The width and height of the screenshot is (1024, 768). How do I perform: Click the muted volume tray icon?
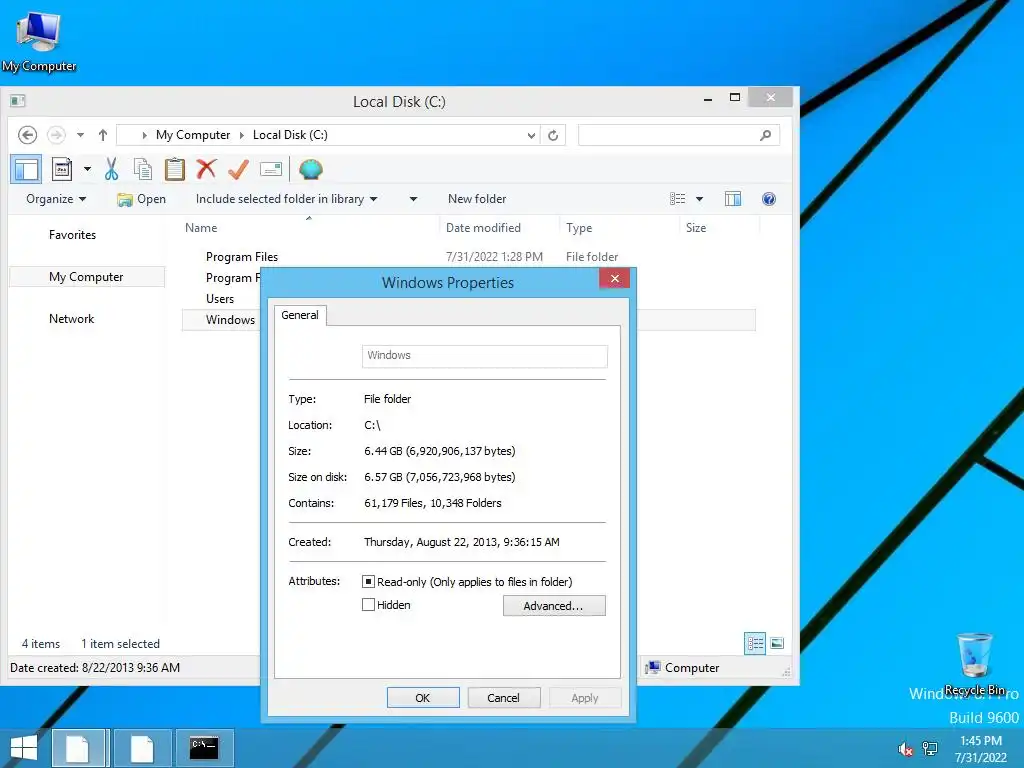point(905,749)
